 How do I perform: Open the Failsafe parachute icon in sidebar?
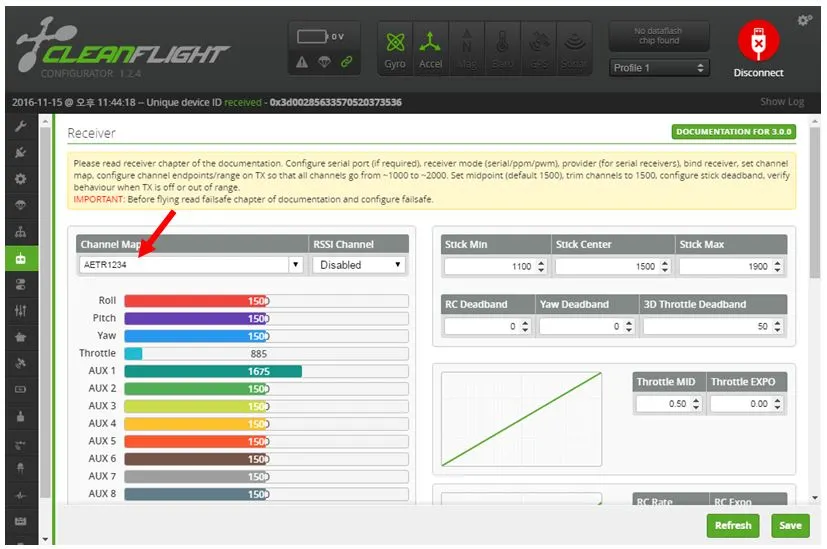click(21, 205)
